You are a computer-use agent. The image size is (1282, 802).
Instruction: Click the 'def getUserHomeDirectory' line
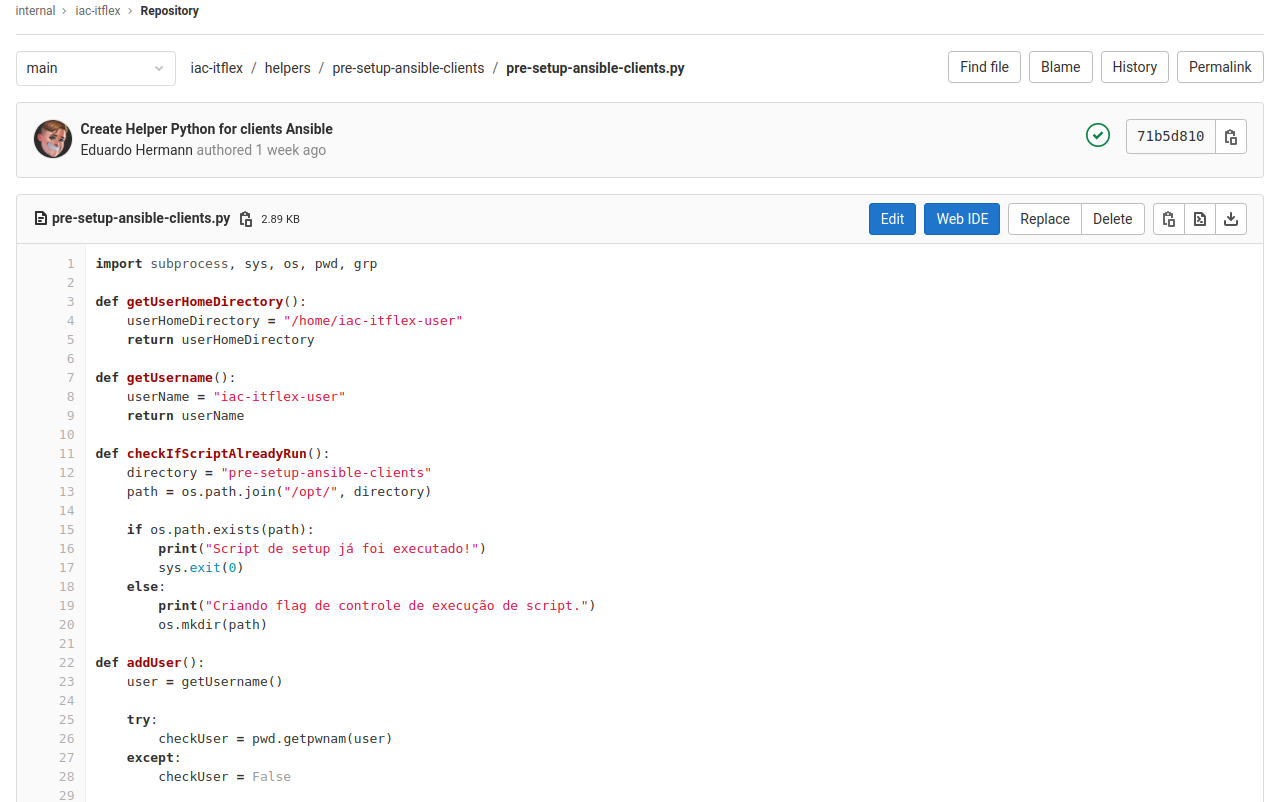pos(201,302)
